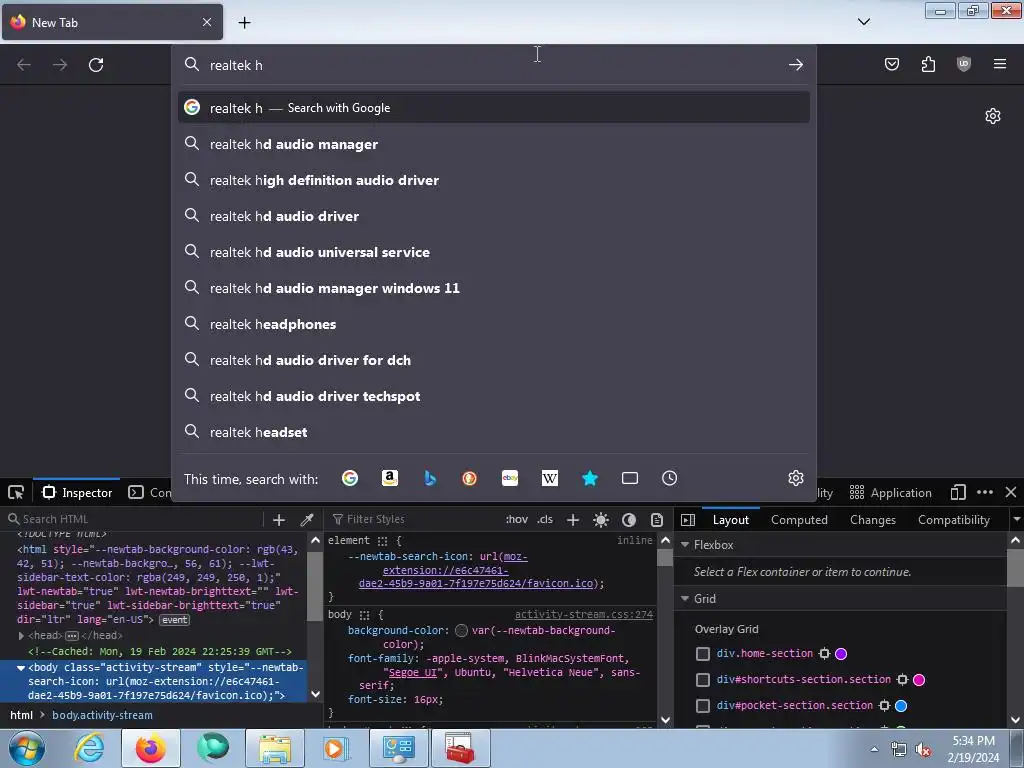Open sidebar tabs overflow dropdown arrow

click(x=1016, y=520)
